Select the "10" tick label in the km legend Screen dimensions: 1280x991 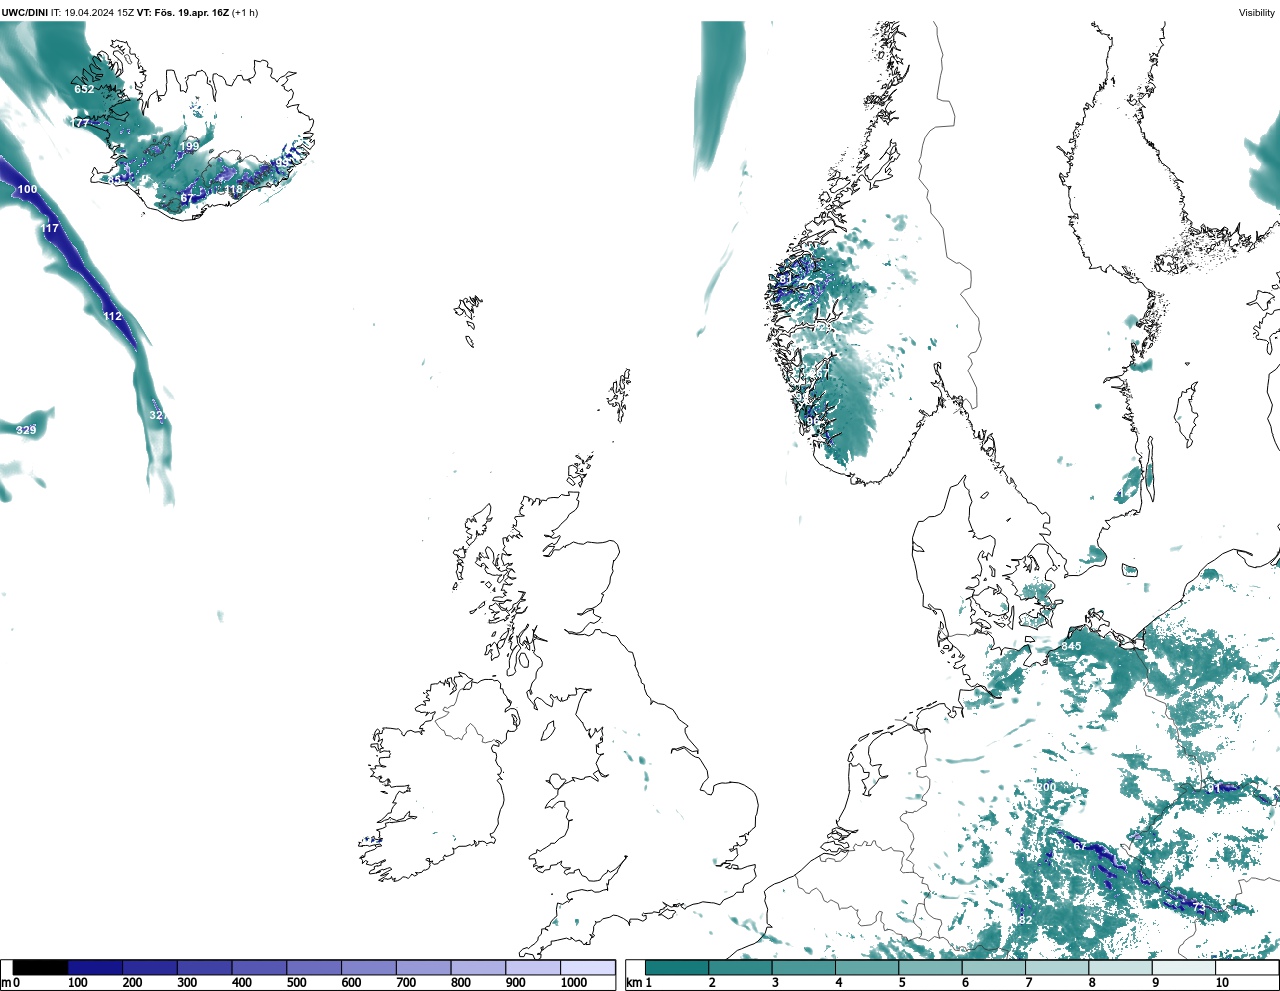[x=1222, y=983]
